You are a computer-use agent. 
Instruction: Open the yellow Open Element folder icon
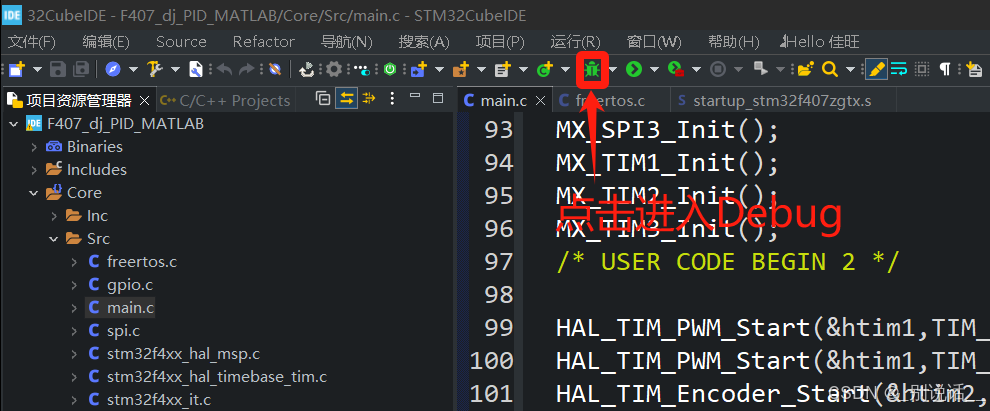(x=804, y=69)
